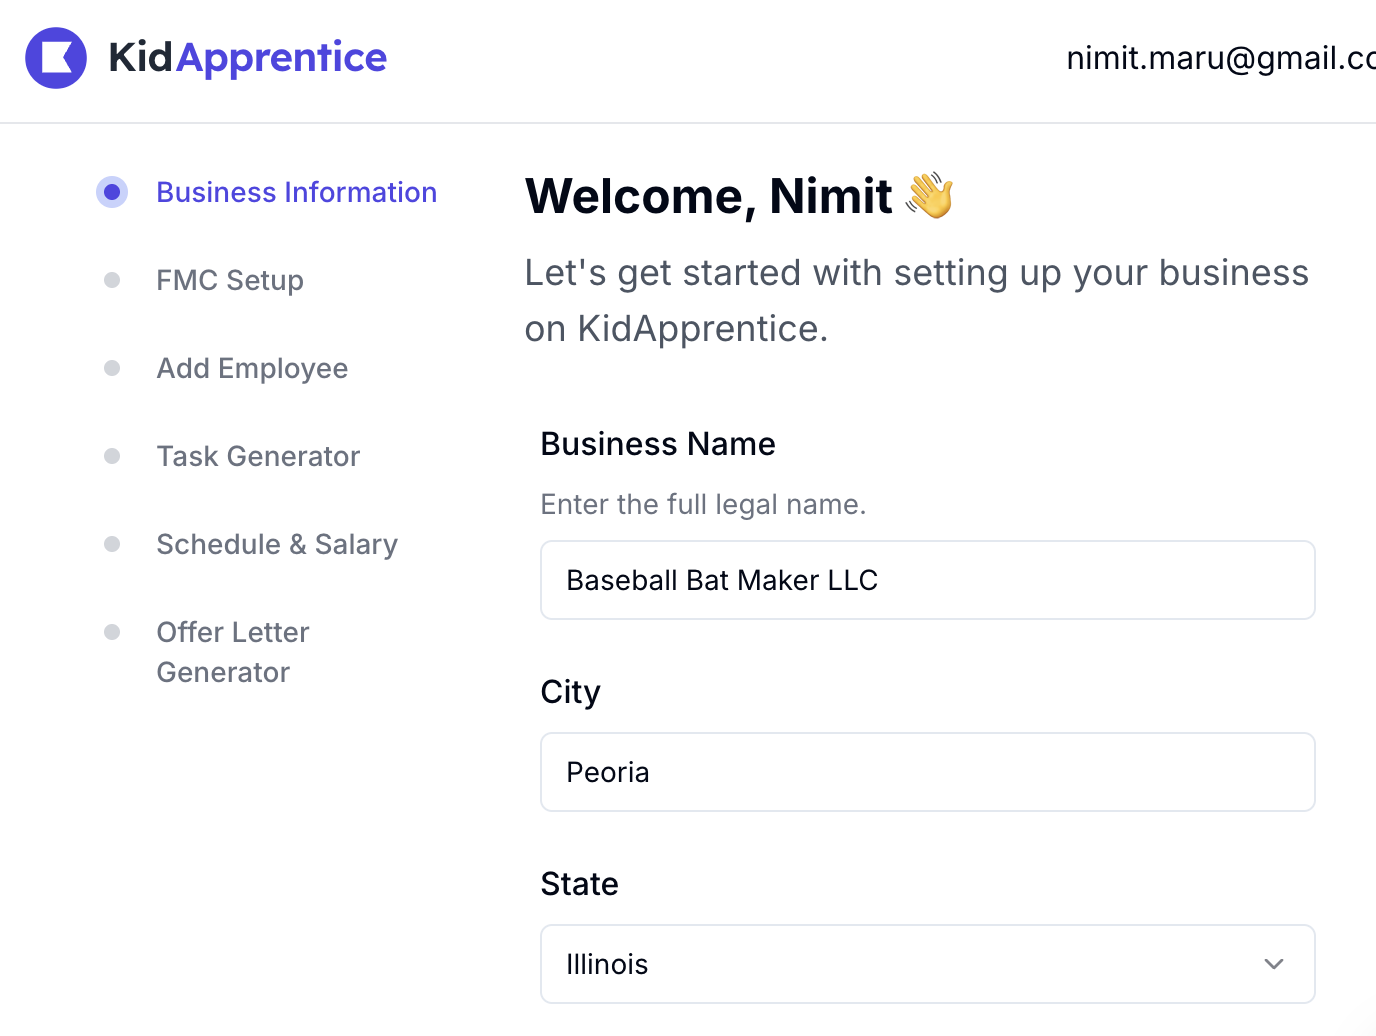Open the Schedule & Salary step
Viewport: 1376px width, 1036px height.
point(277,544)
